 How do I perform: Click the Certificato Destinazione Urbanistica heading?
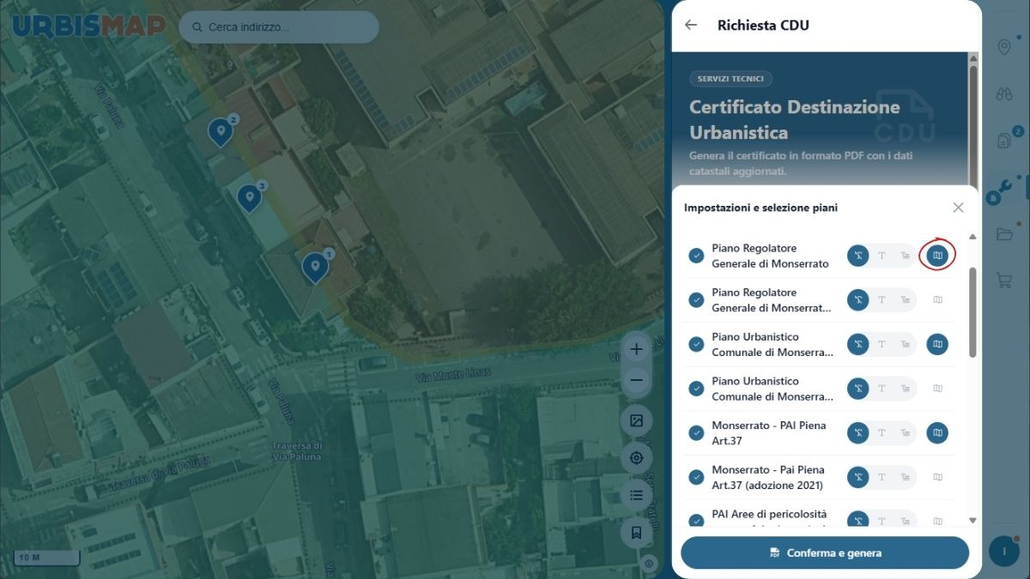[794, 120]
